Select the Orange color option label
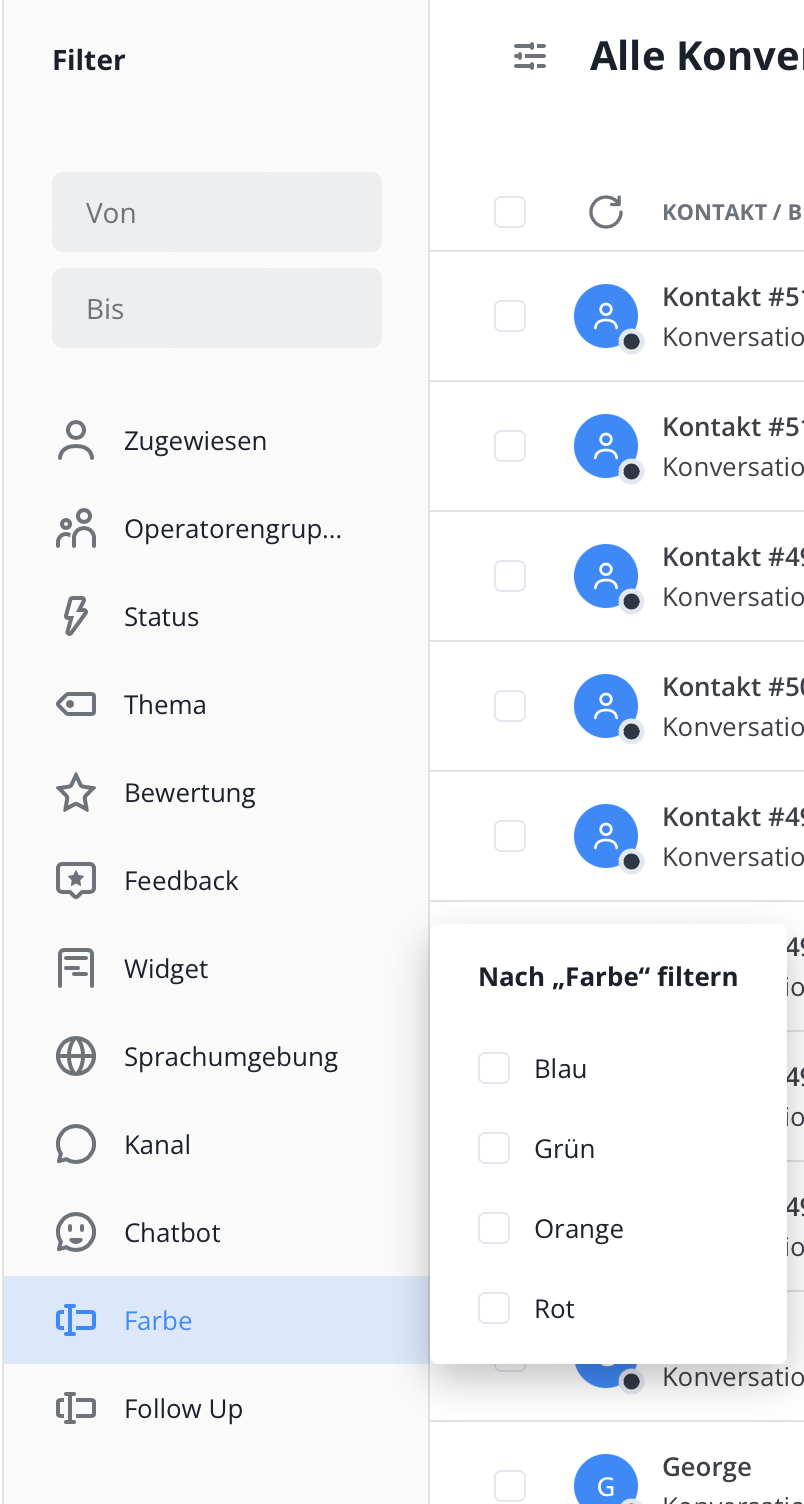 point(579,1229)
